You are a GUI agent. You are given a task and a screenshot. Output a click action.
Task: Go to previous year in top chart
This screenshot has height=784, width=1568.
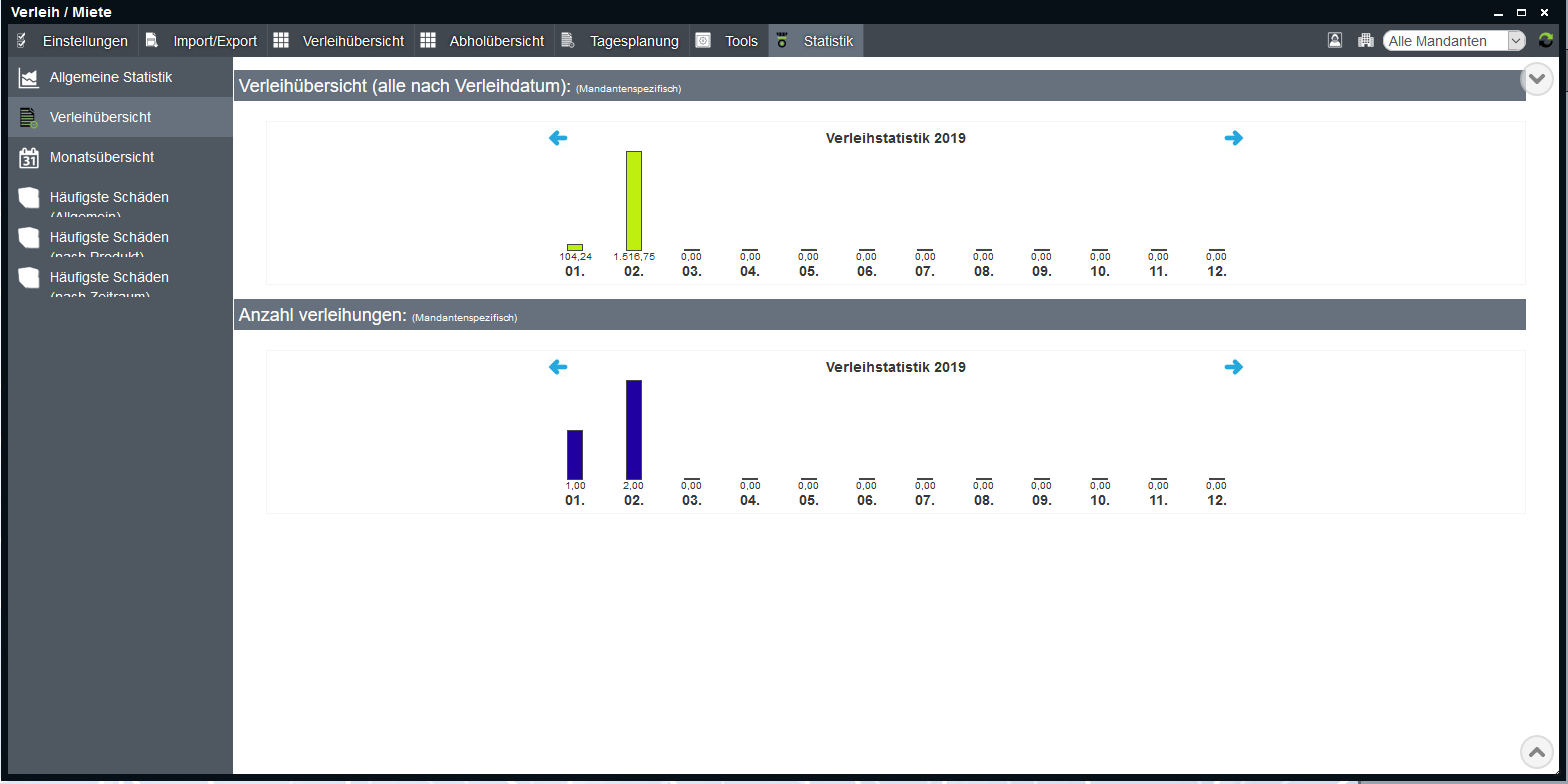coord(558,138)
